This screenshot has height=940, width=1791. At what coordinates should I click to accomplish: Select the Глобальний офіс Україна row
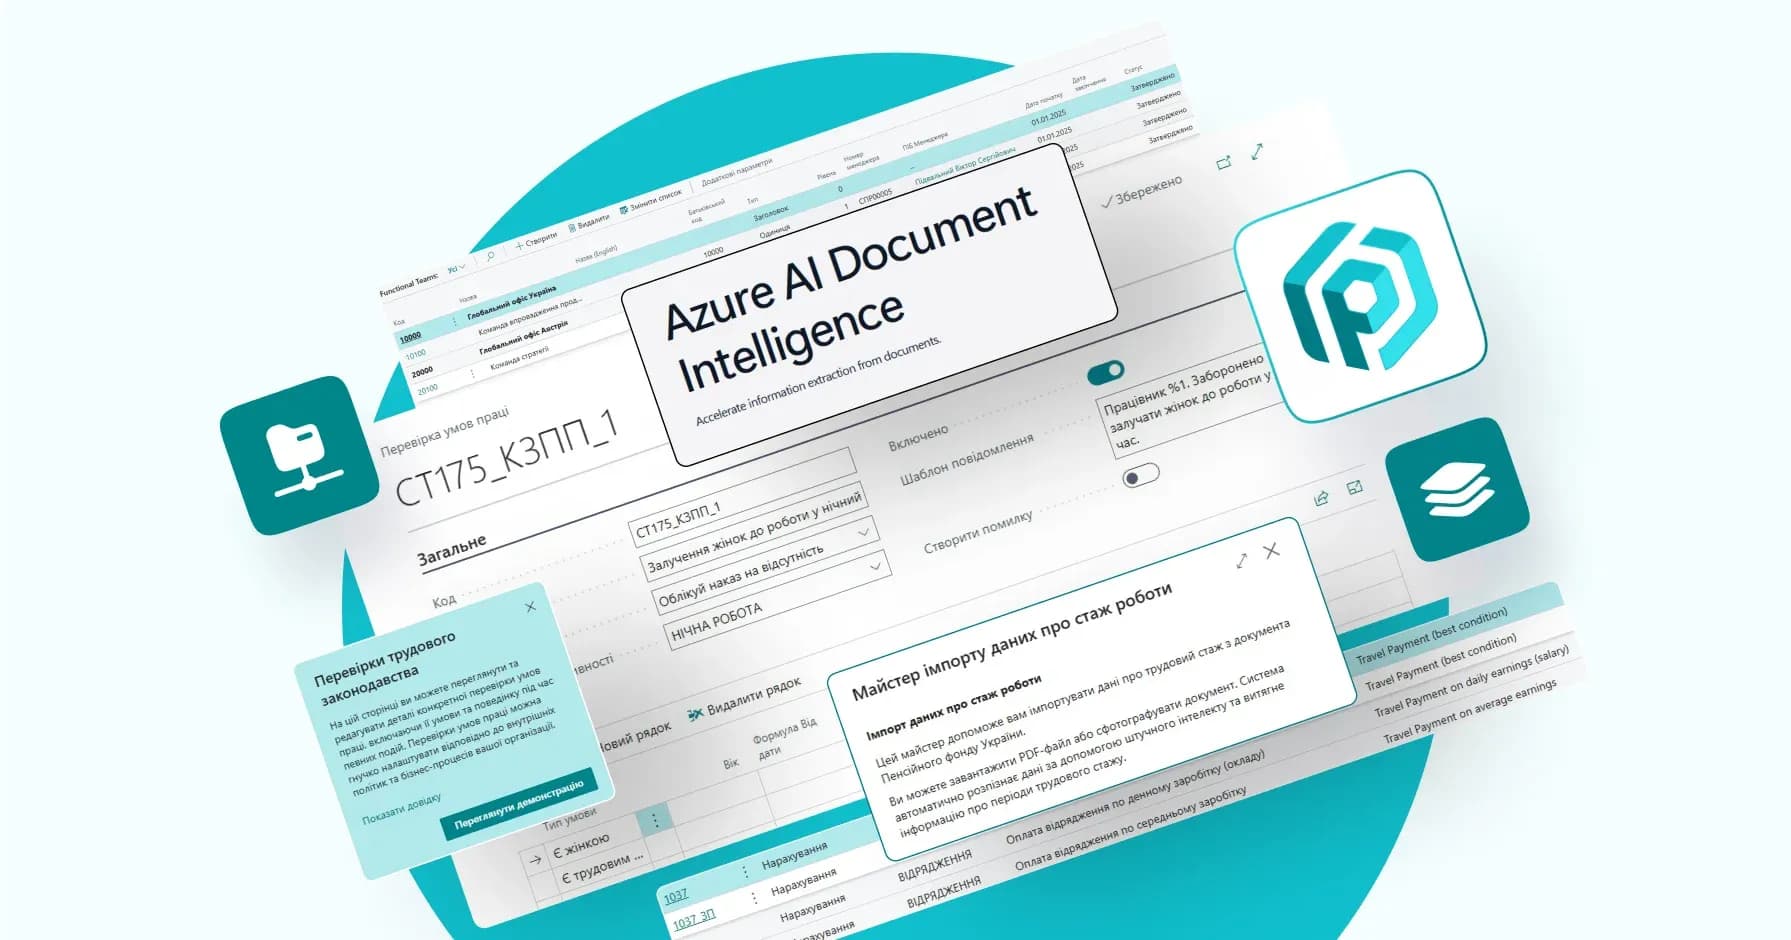[511, 304]
